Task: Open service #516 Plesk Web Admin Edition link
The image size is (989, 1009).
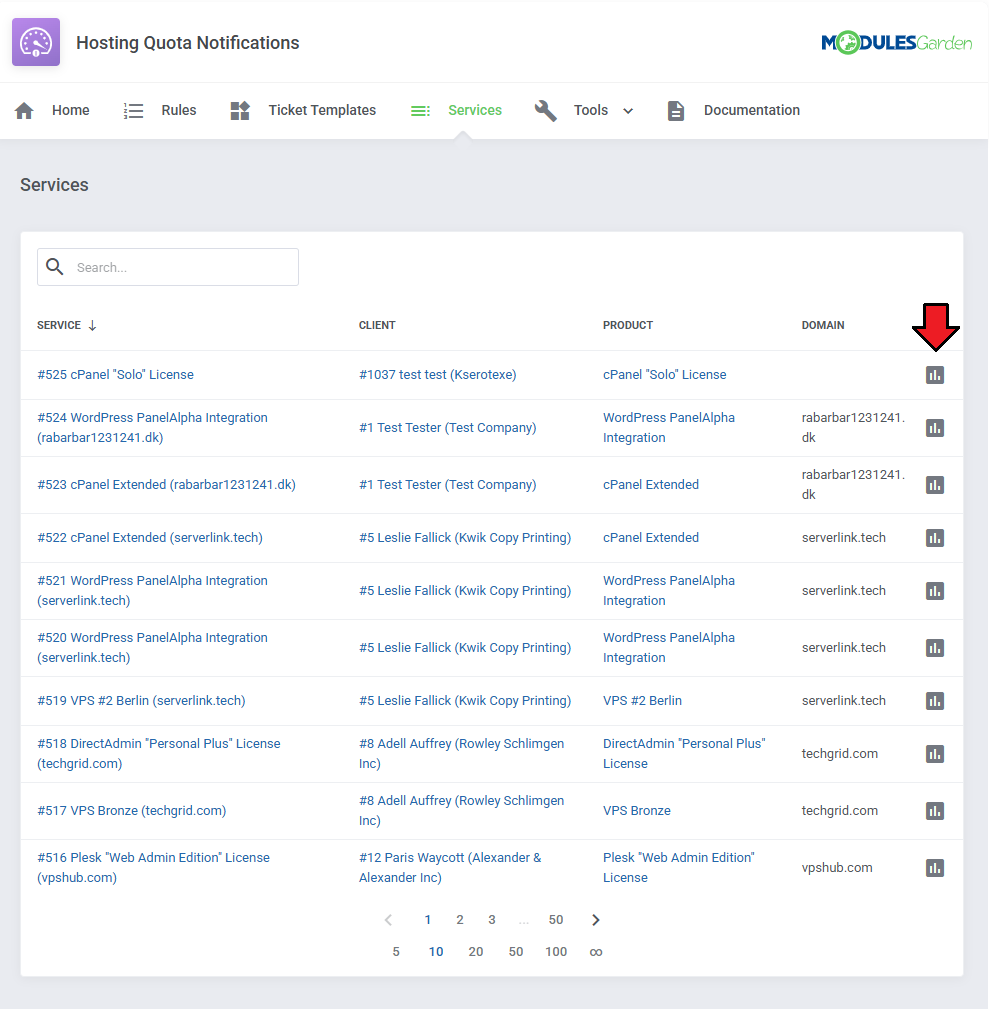Action: click(154, 867)
